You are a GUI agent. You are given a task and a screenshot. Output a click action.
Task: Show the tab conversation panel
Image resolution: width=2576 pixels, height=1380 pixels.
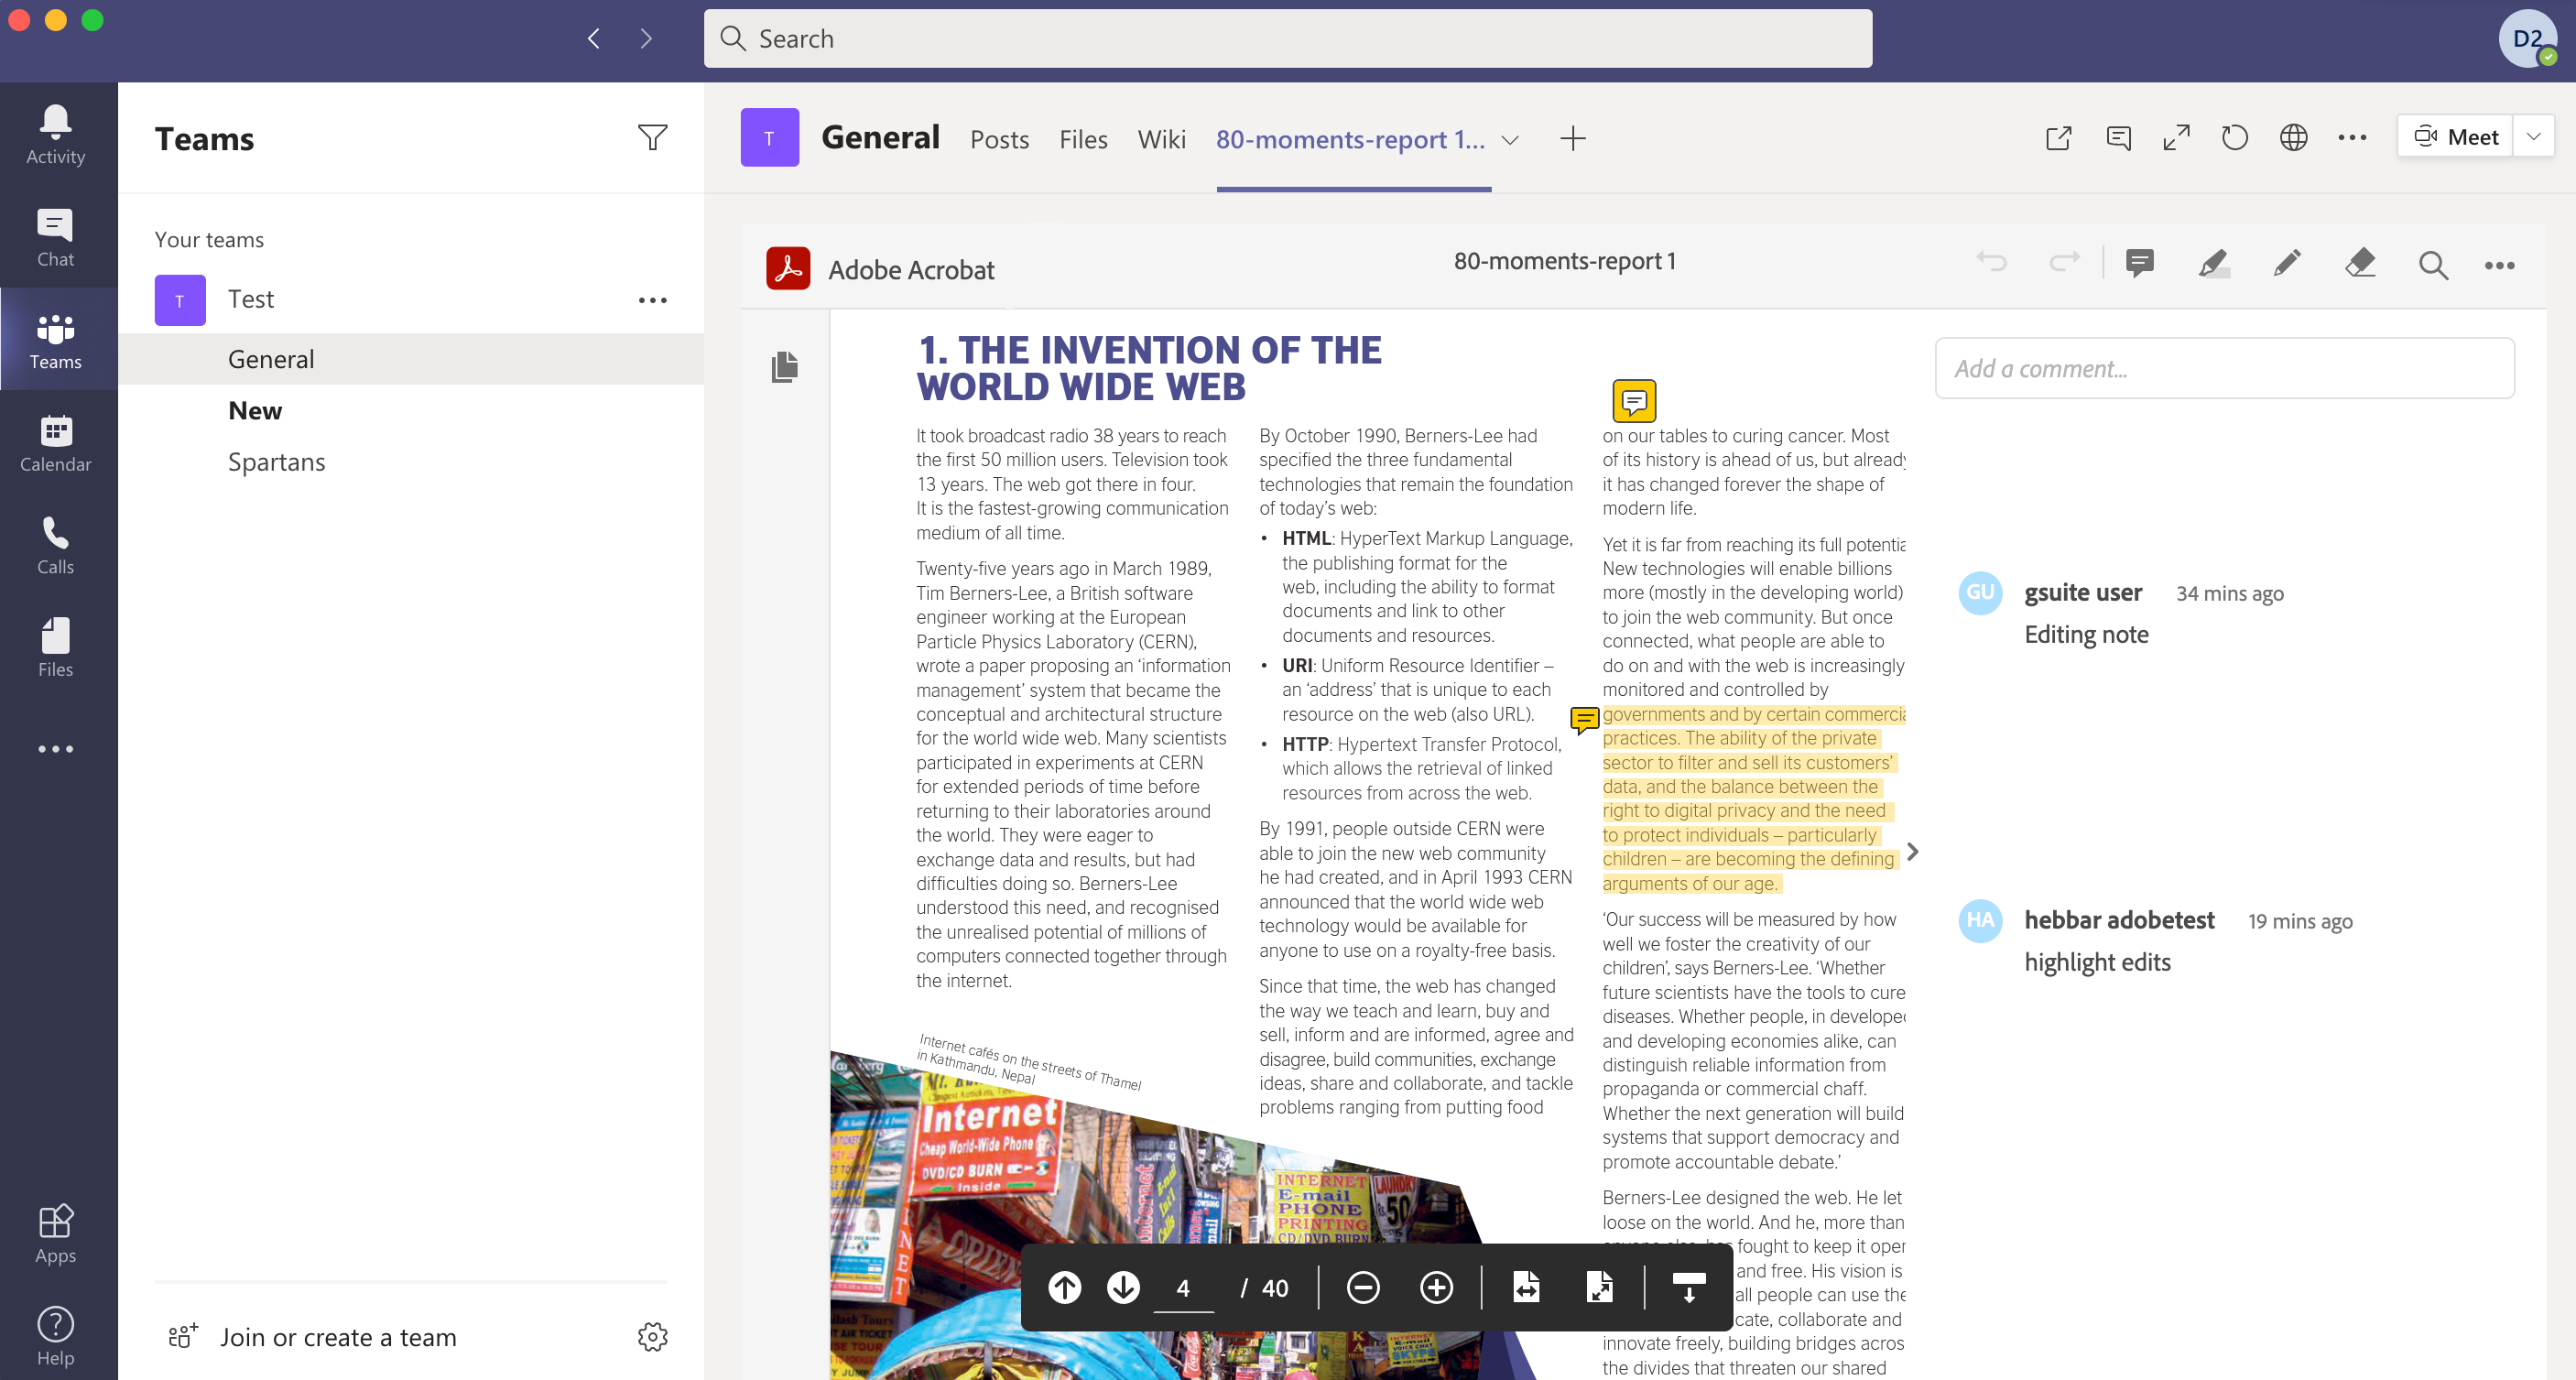point(2117,137)
